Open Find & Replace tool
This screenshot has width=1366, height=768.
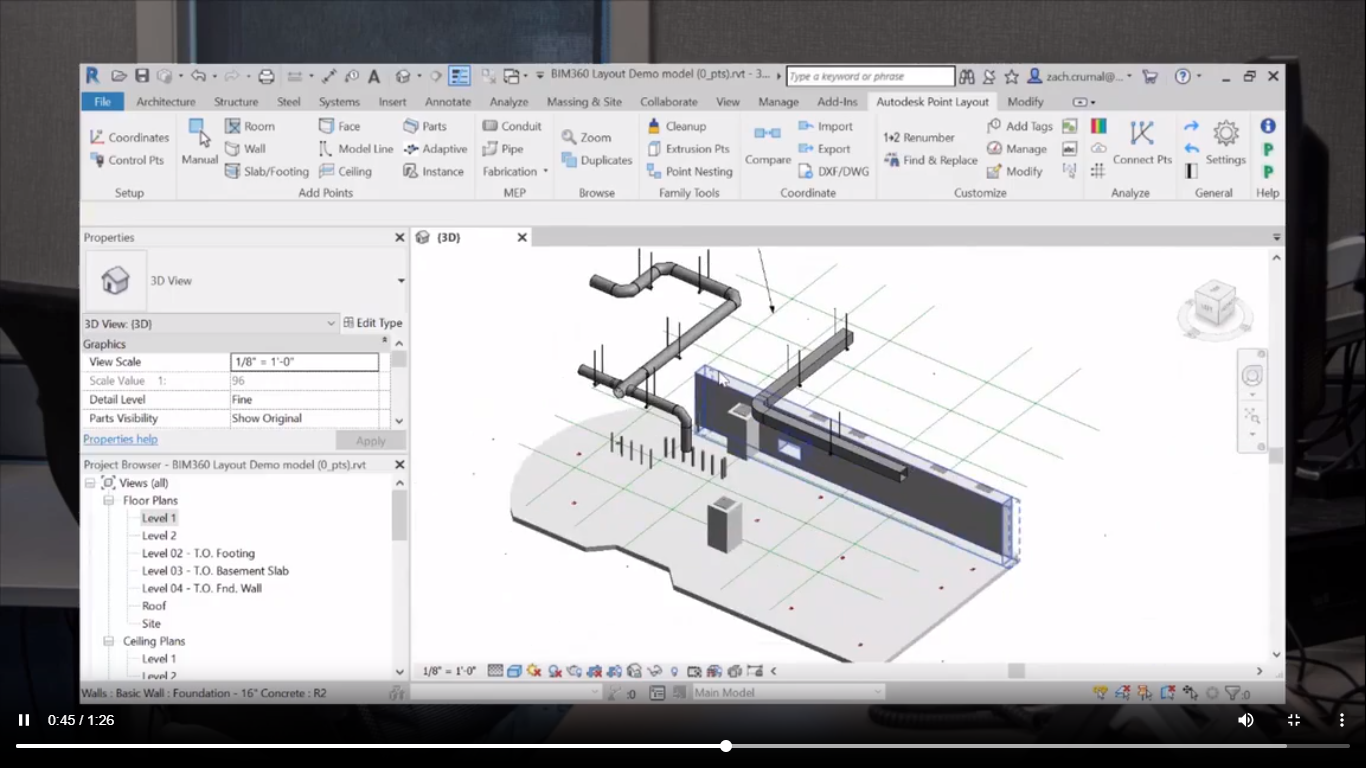pos(931,160)
